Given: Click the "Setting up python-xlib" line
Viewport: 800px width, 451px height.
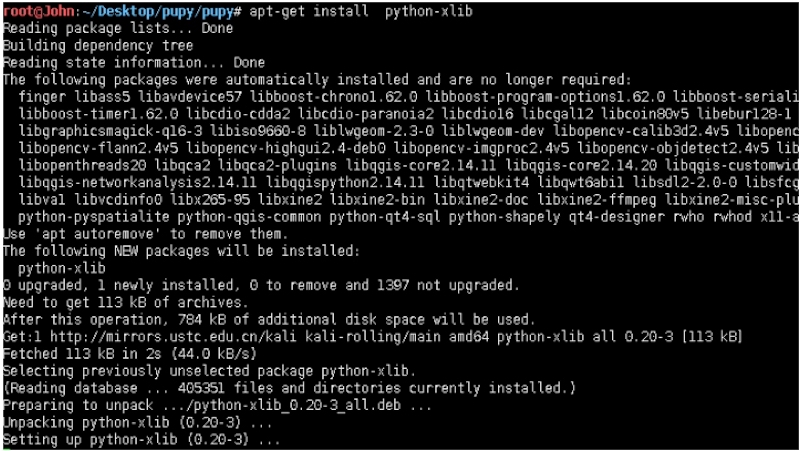Looking at the screenshot, I should 140,440.
